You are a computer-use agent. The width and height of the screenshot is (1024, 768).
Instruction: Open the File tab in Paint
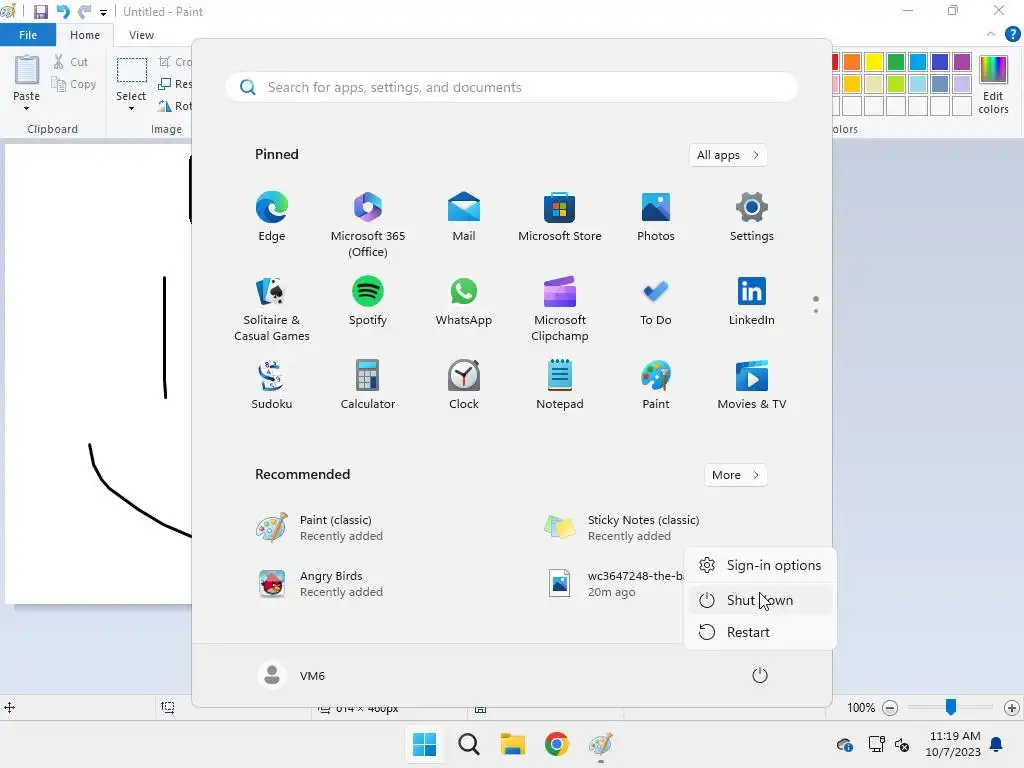coord(28,35)
